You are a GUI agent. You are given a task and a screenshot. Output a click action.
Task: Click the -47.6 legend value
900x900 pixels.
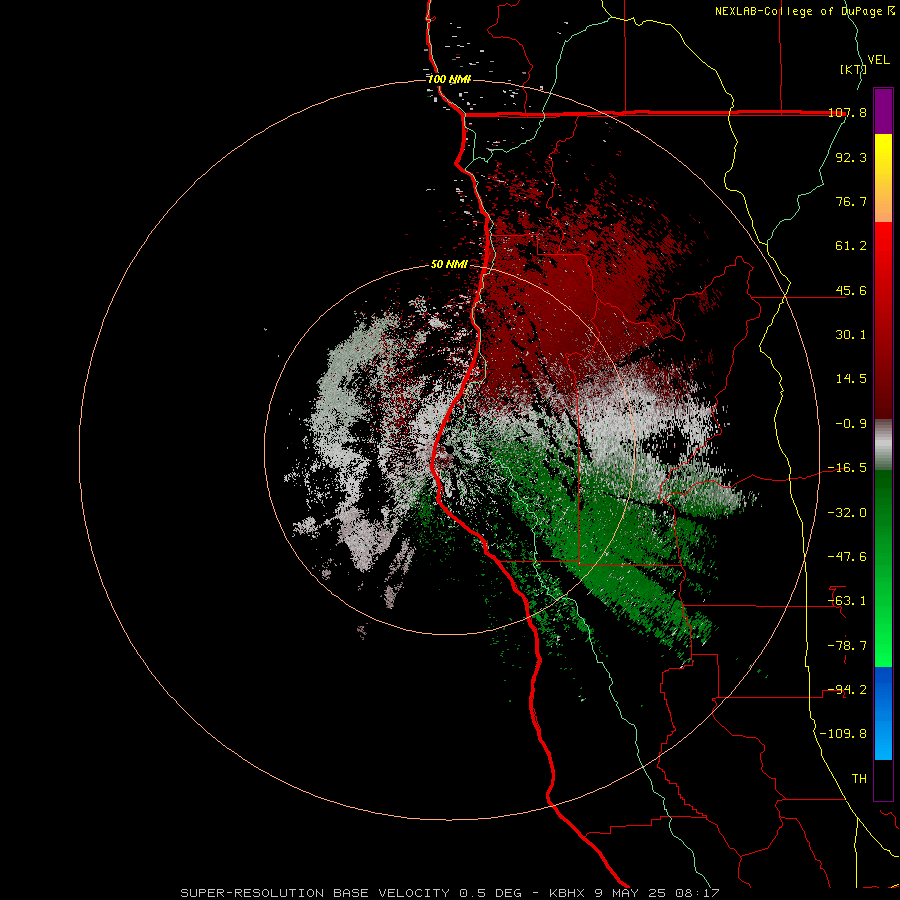tap(847, 557)
